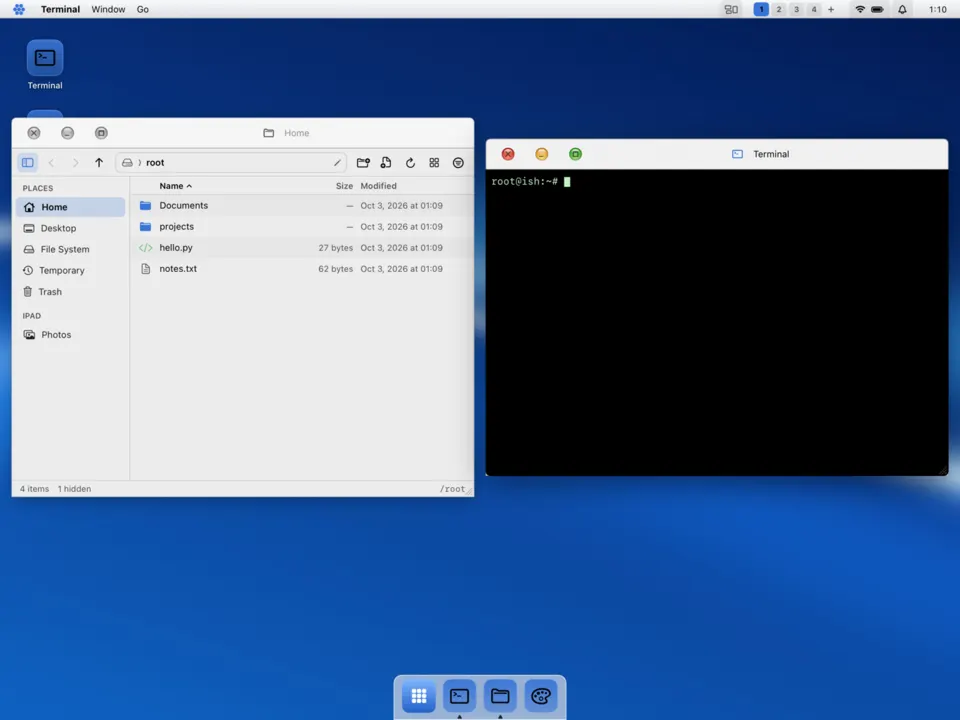Sort files by Name column

click(x=175, y=186)
